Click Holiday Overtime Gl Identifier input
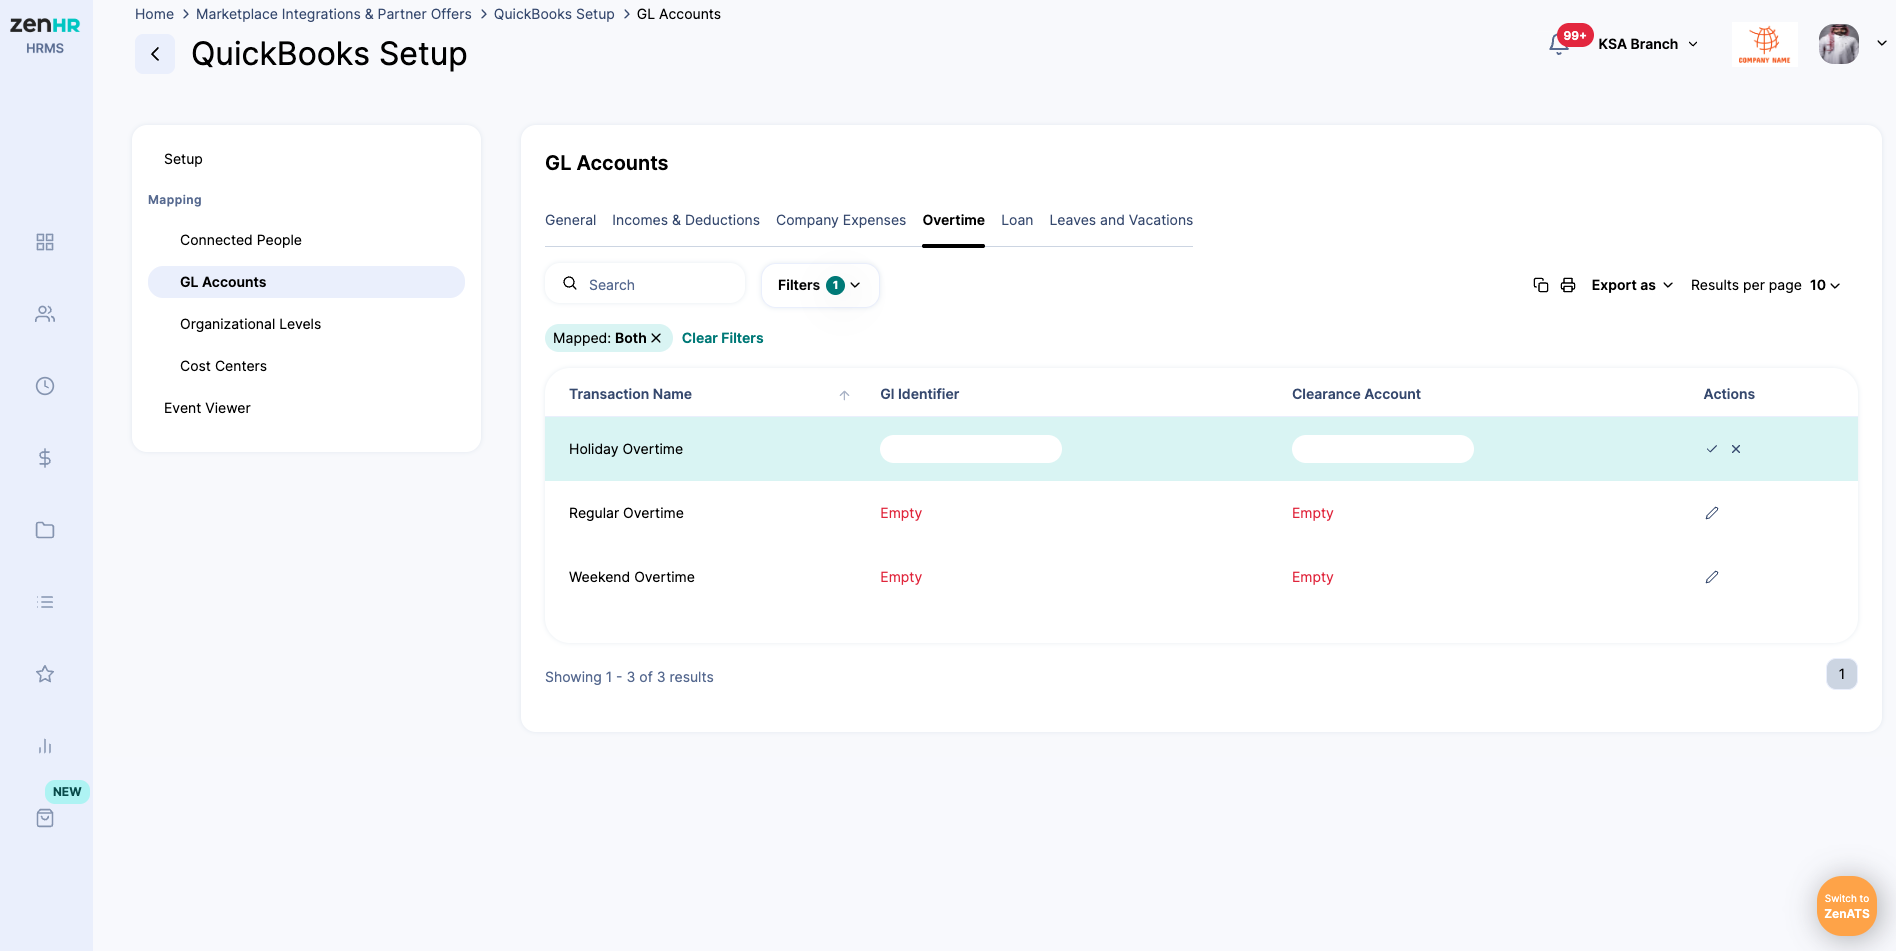Screen dimensions: 1896x951 point(971,449)
